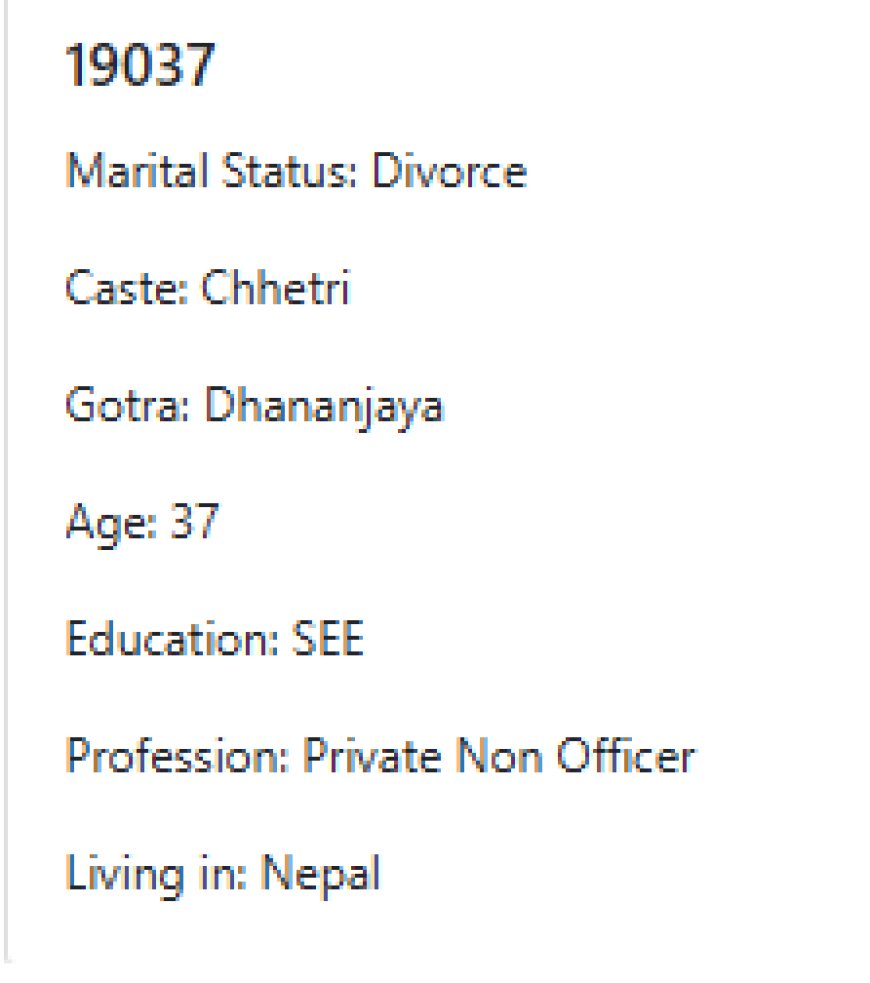Click the word Status in the first line

285,172
